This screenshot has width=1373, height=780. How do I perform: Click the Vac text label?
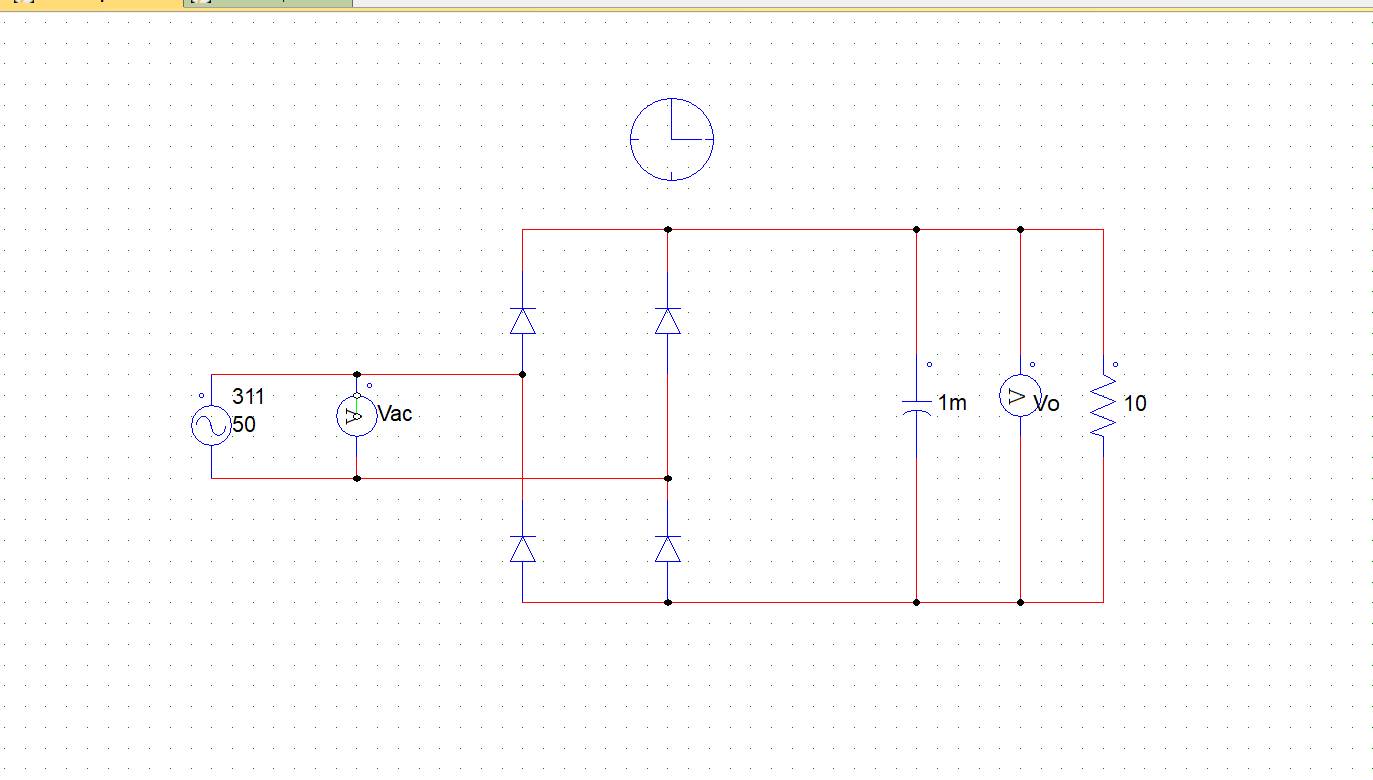click(395, 414)
